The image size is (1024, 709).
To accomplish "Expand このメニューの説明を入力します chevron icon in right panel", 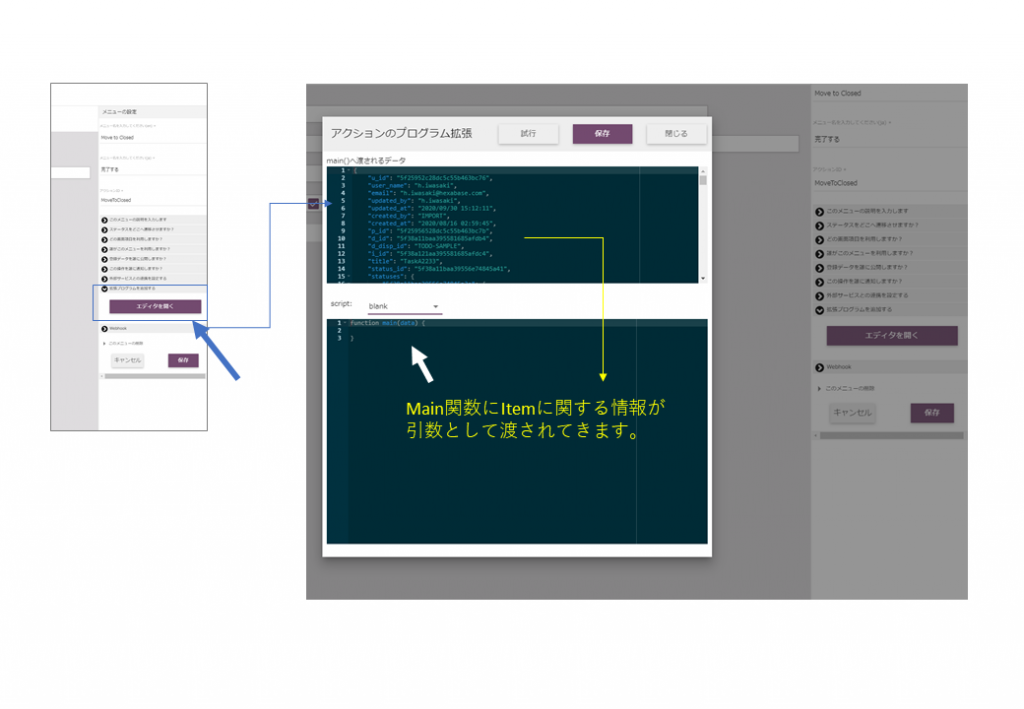I will tap(820, 211).
